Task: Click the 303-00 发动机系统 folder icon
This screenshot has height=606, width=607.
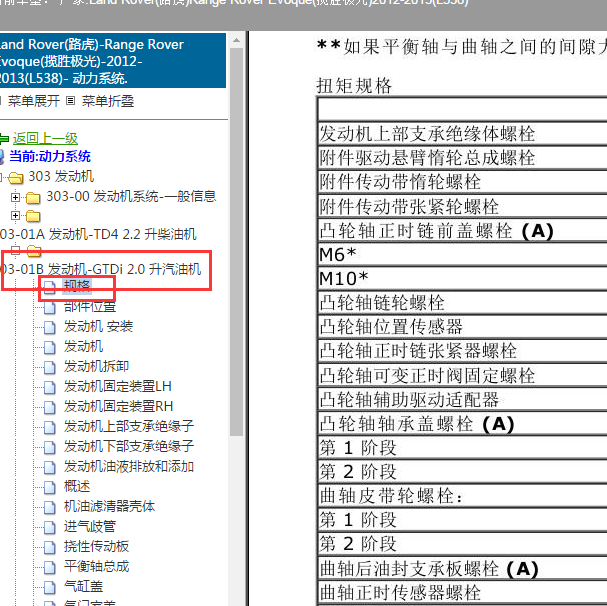Action: (x=33, y=198)
